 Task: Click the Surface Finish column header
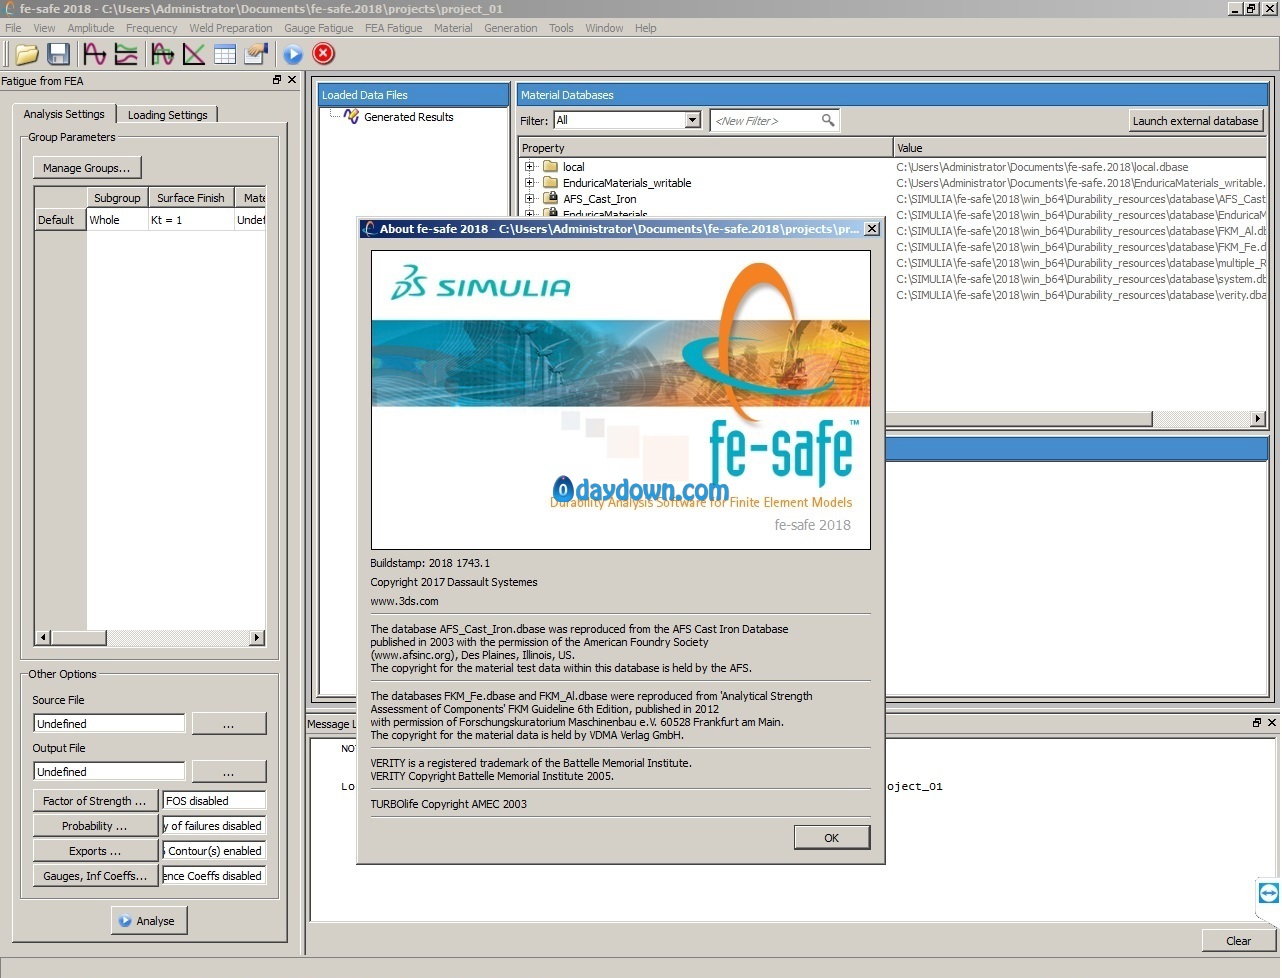coord(191,198)
